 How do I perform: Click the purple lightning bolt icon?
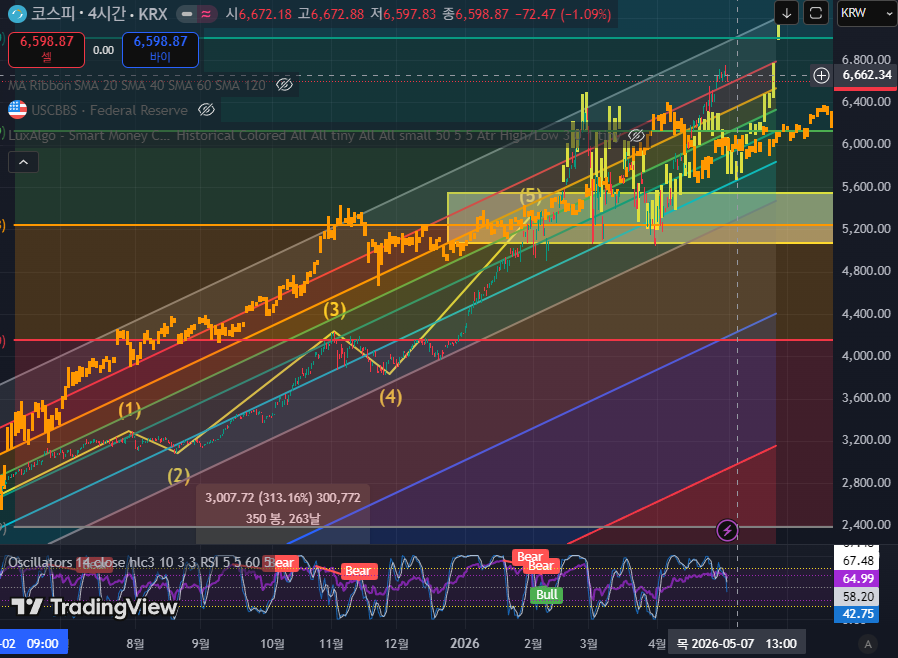pyautogui.click(x=727, y=530)
